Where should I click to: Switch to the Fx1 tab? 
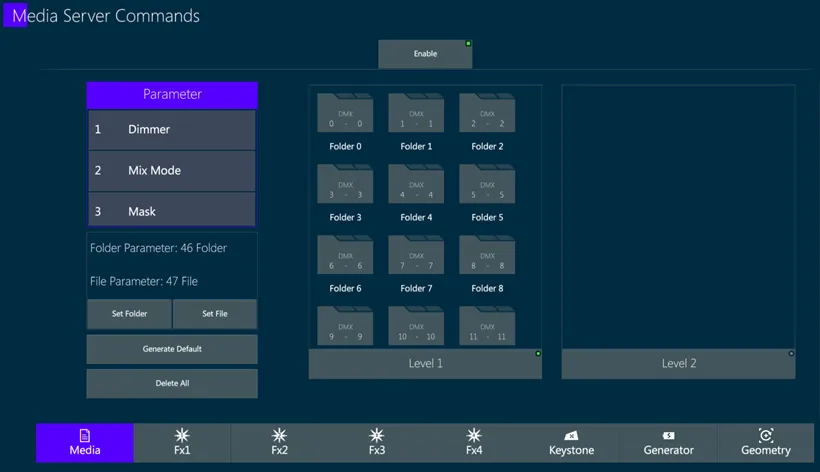point(182,443)
